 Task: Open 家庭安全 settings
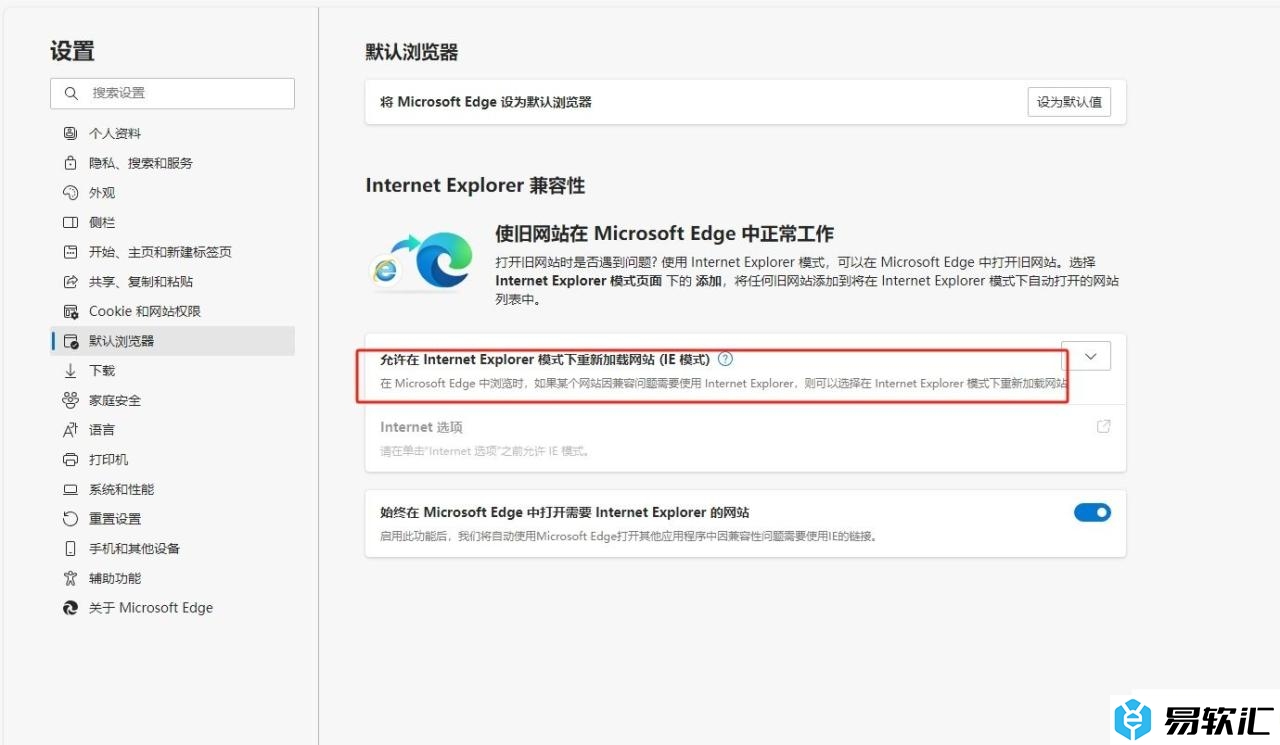click(x=172, y=400)
